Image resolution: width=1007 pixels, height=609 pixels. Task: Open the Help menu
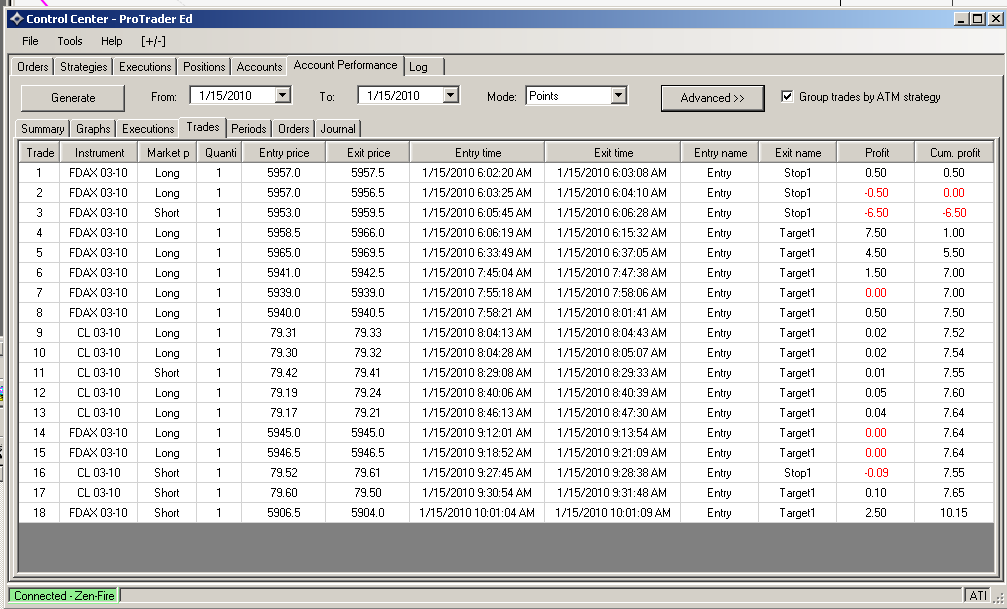click(112, 41)
